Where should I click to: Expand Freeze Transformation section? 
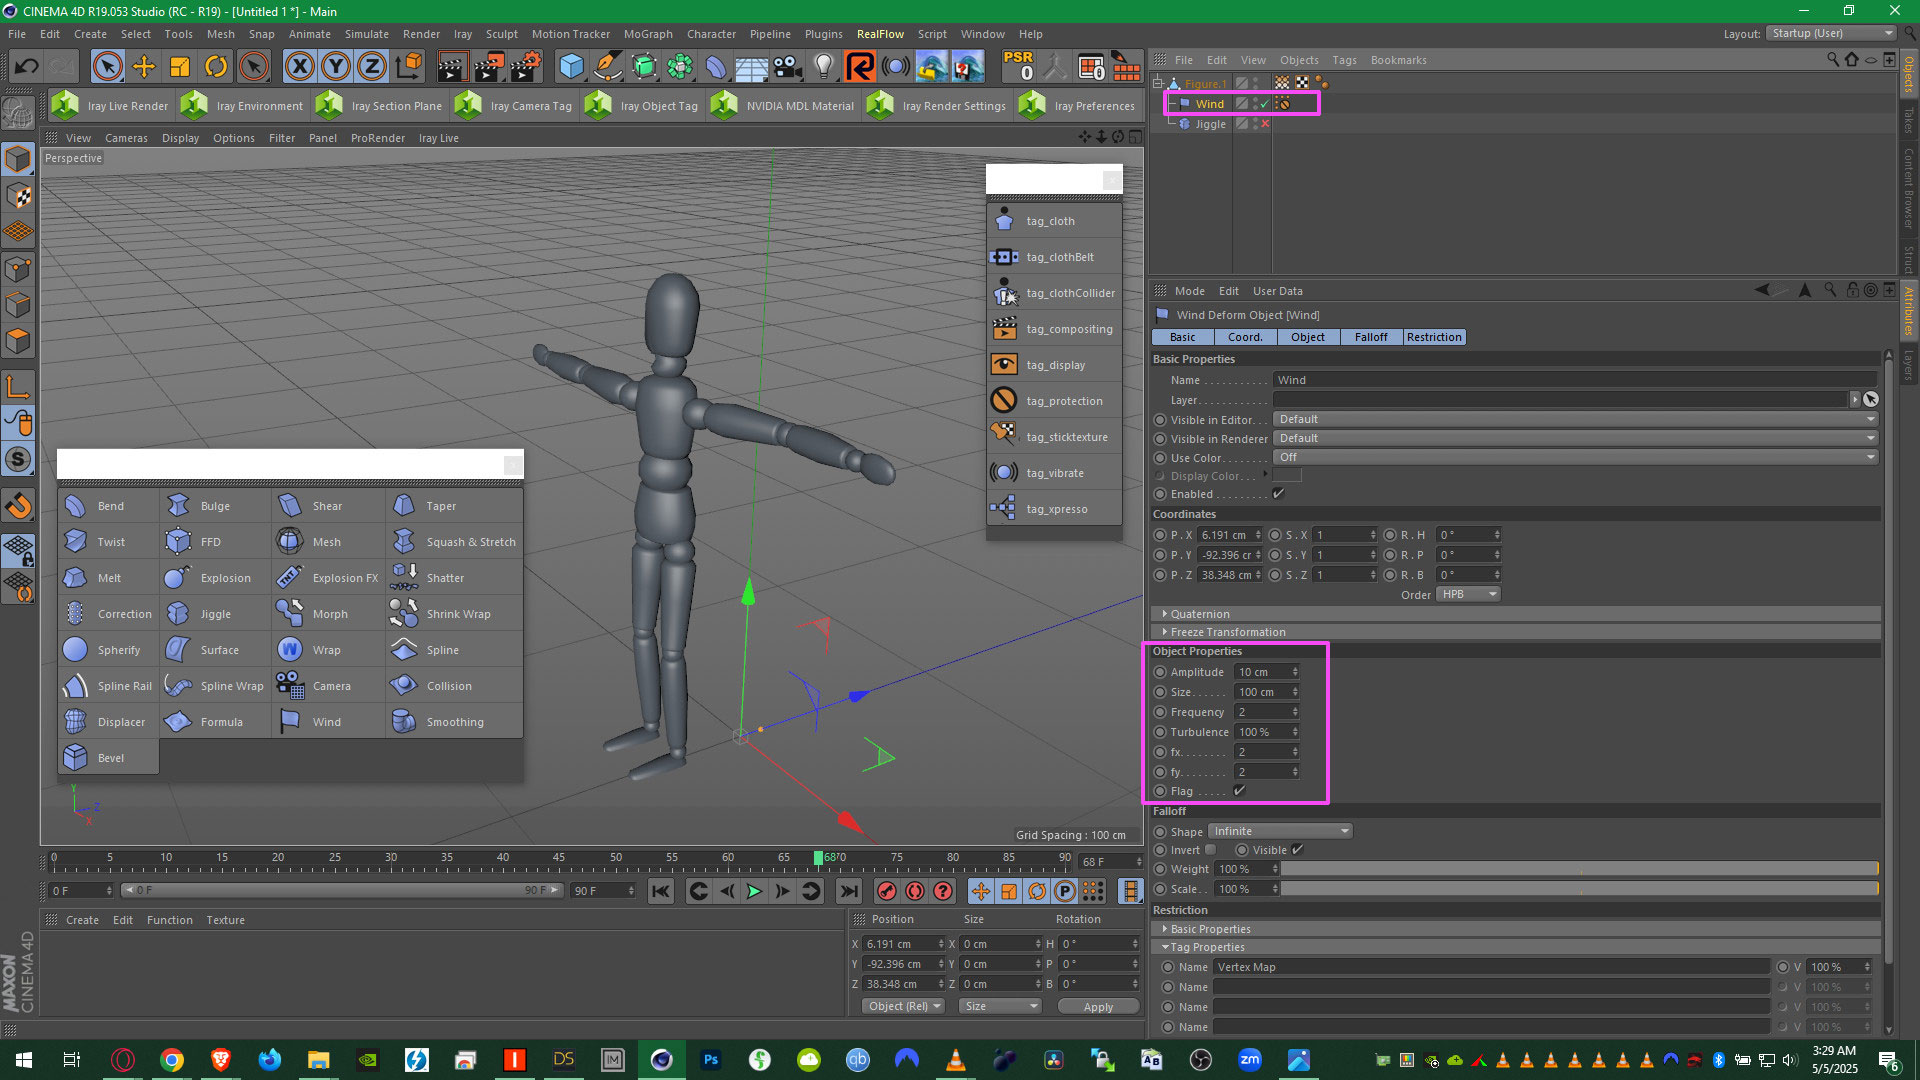[x=1227, y=632]
